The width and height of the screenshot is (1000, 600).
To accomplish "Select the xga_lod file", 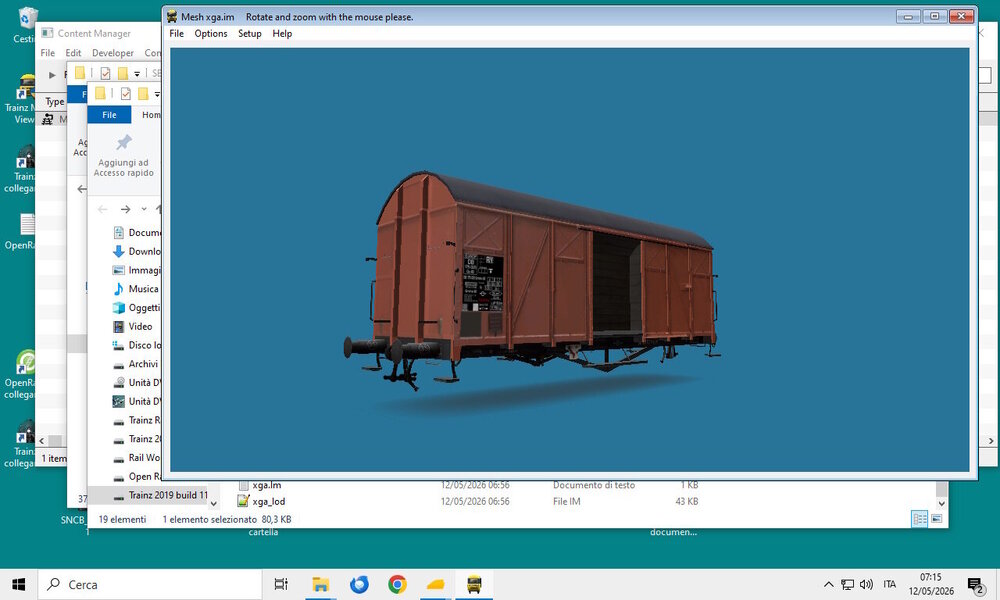I will point(268,501).
